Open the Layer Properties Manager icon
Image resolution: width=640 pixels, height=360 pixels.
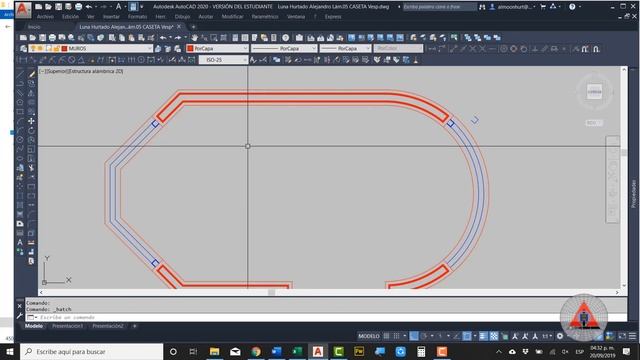click(x=23, y=49)
